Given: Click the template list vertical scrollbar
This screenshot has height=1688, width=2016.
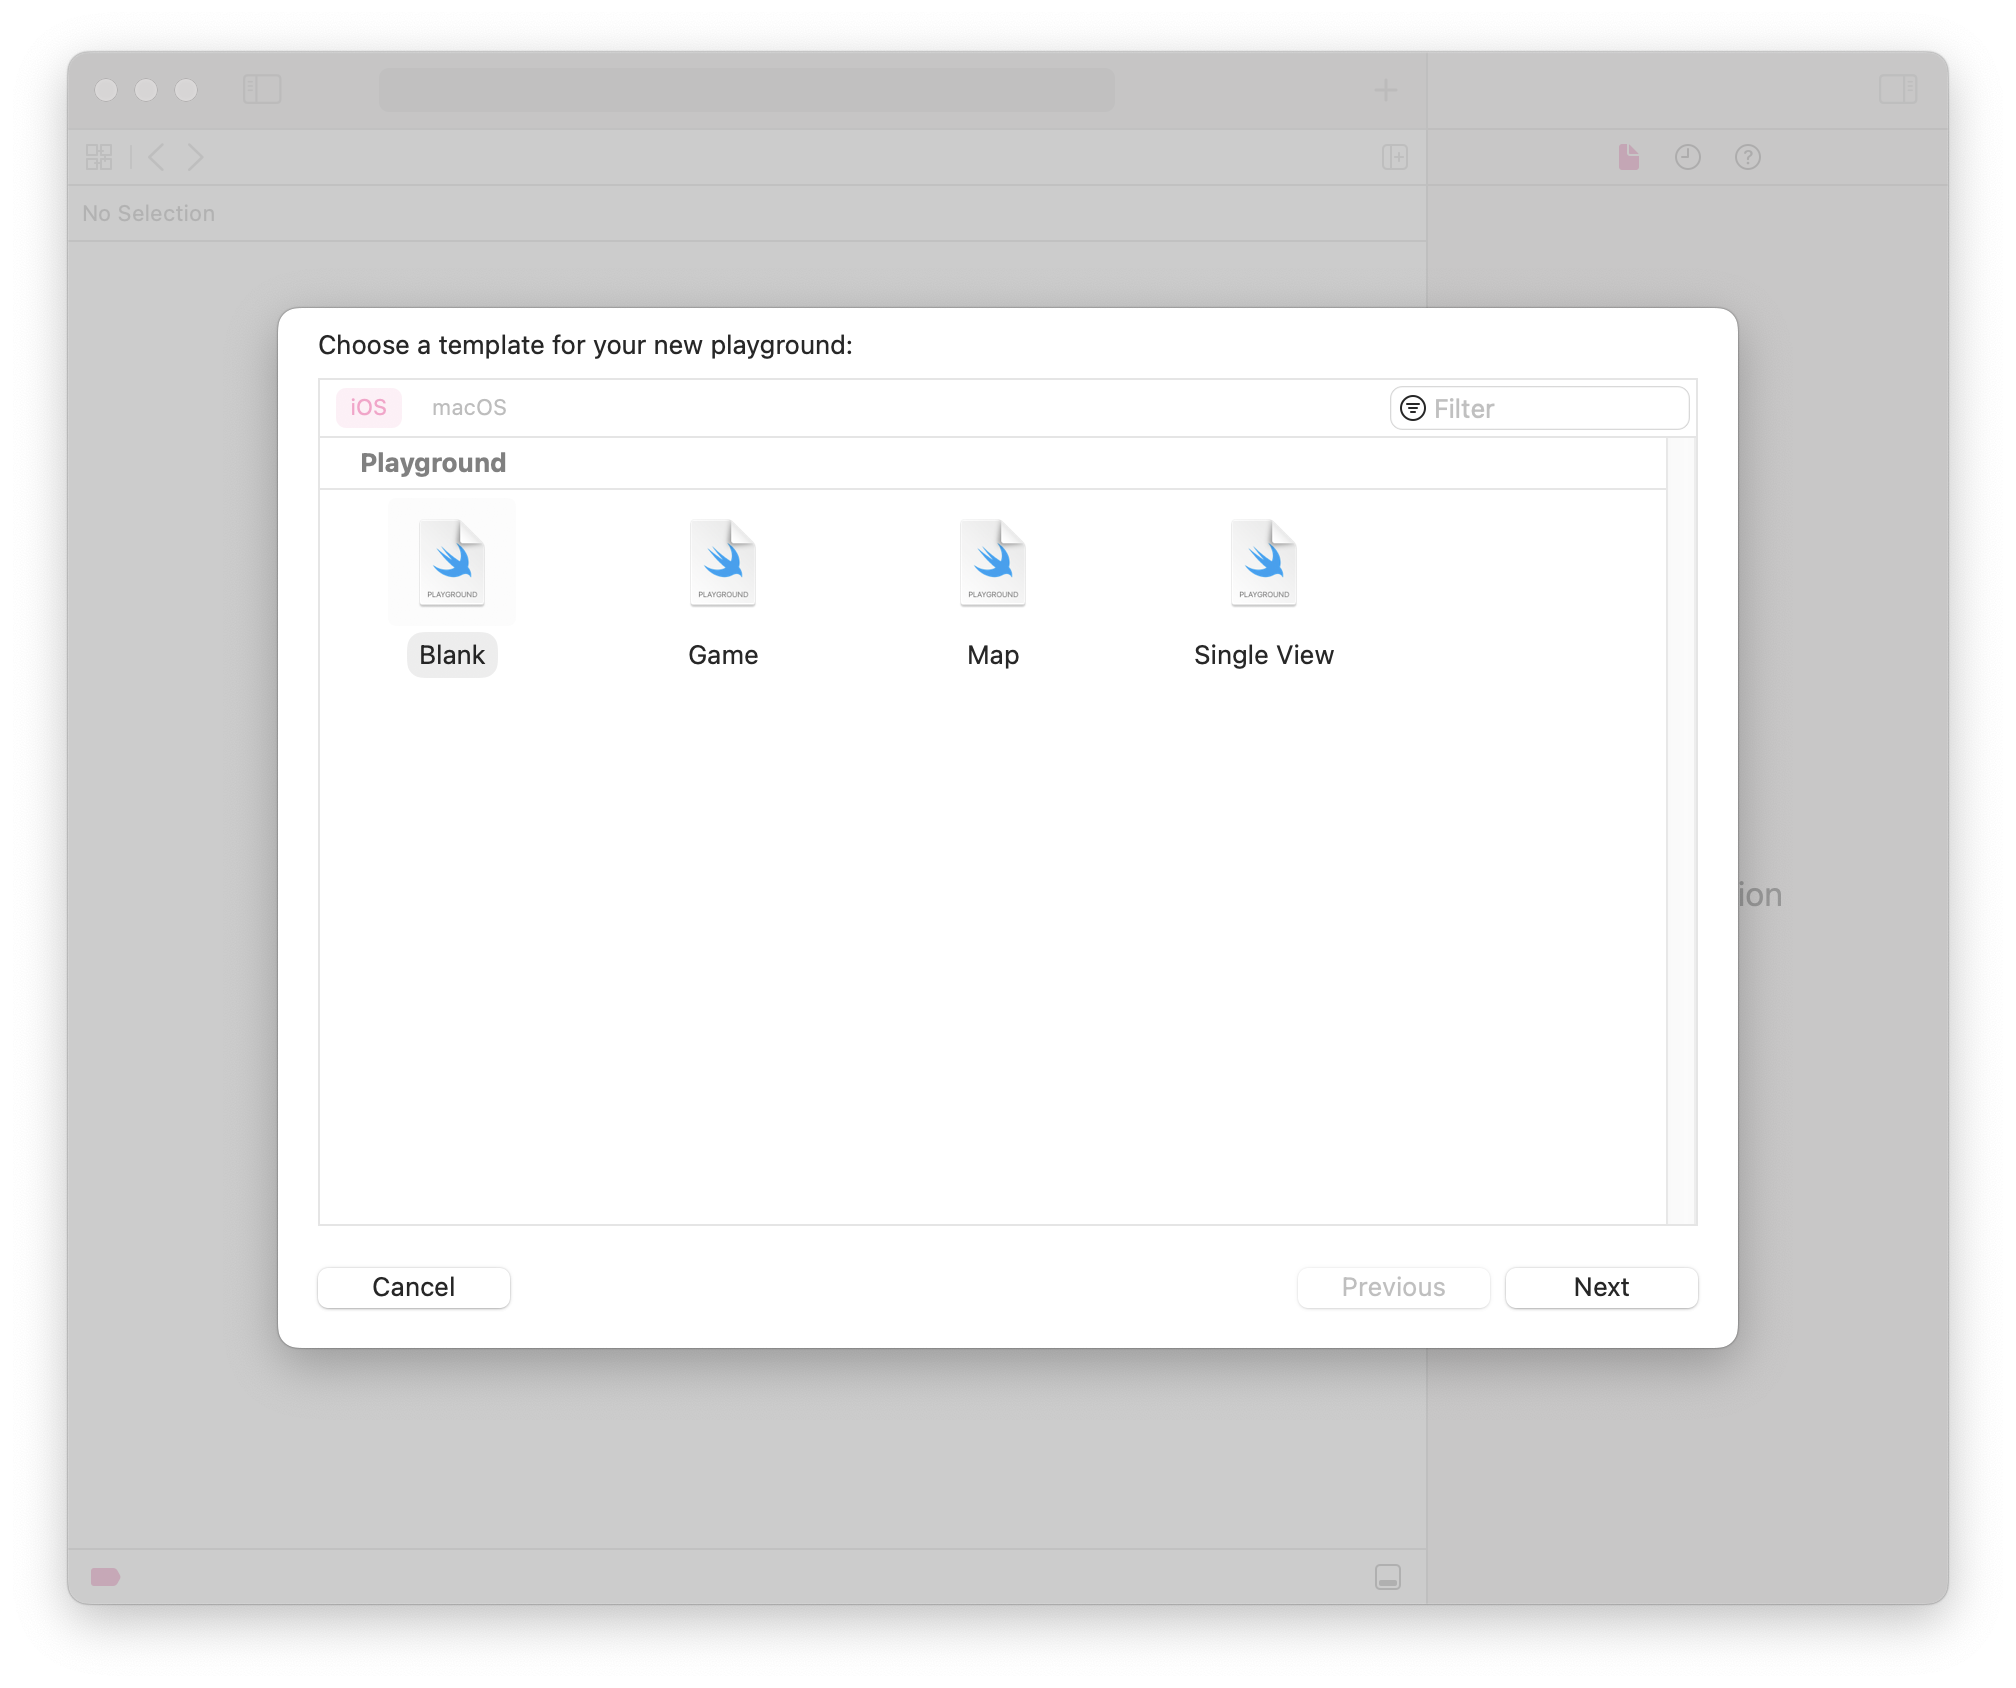Looking at the screenshot, I should 1681,830.
